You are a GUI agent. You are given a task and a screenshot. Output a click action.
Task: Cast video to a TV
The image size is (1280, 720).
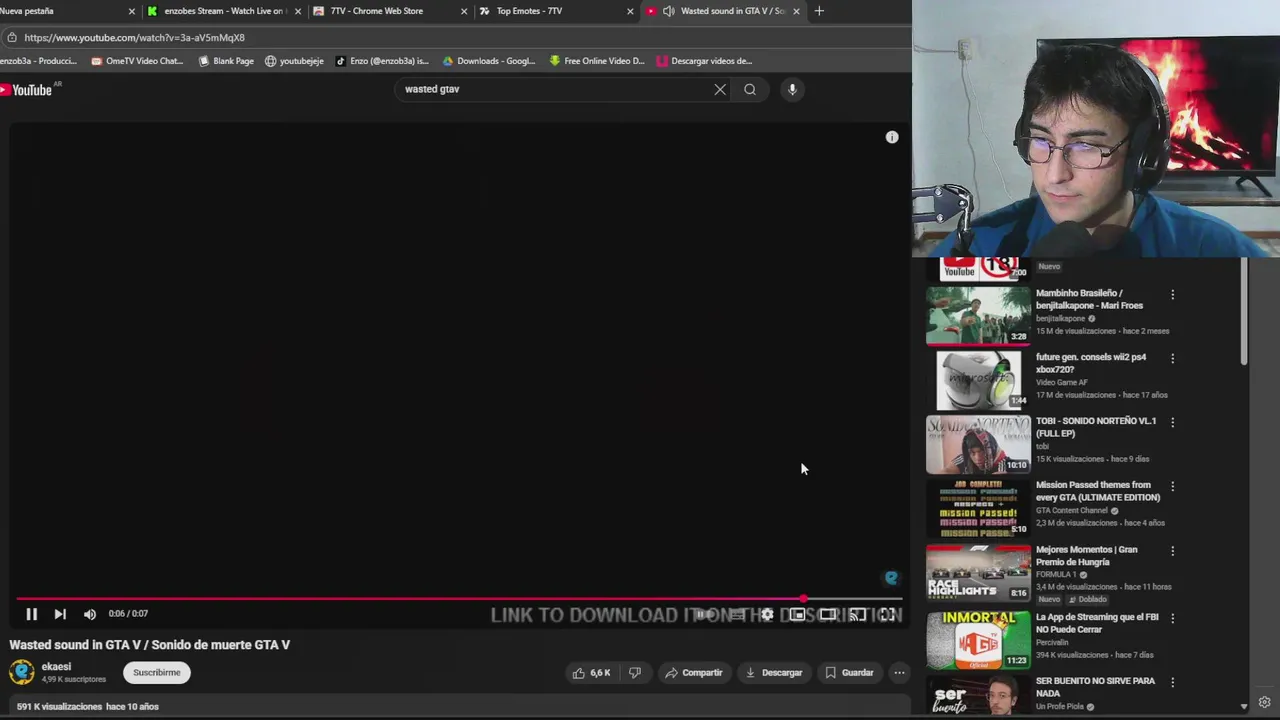(857, 614)
